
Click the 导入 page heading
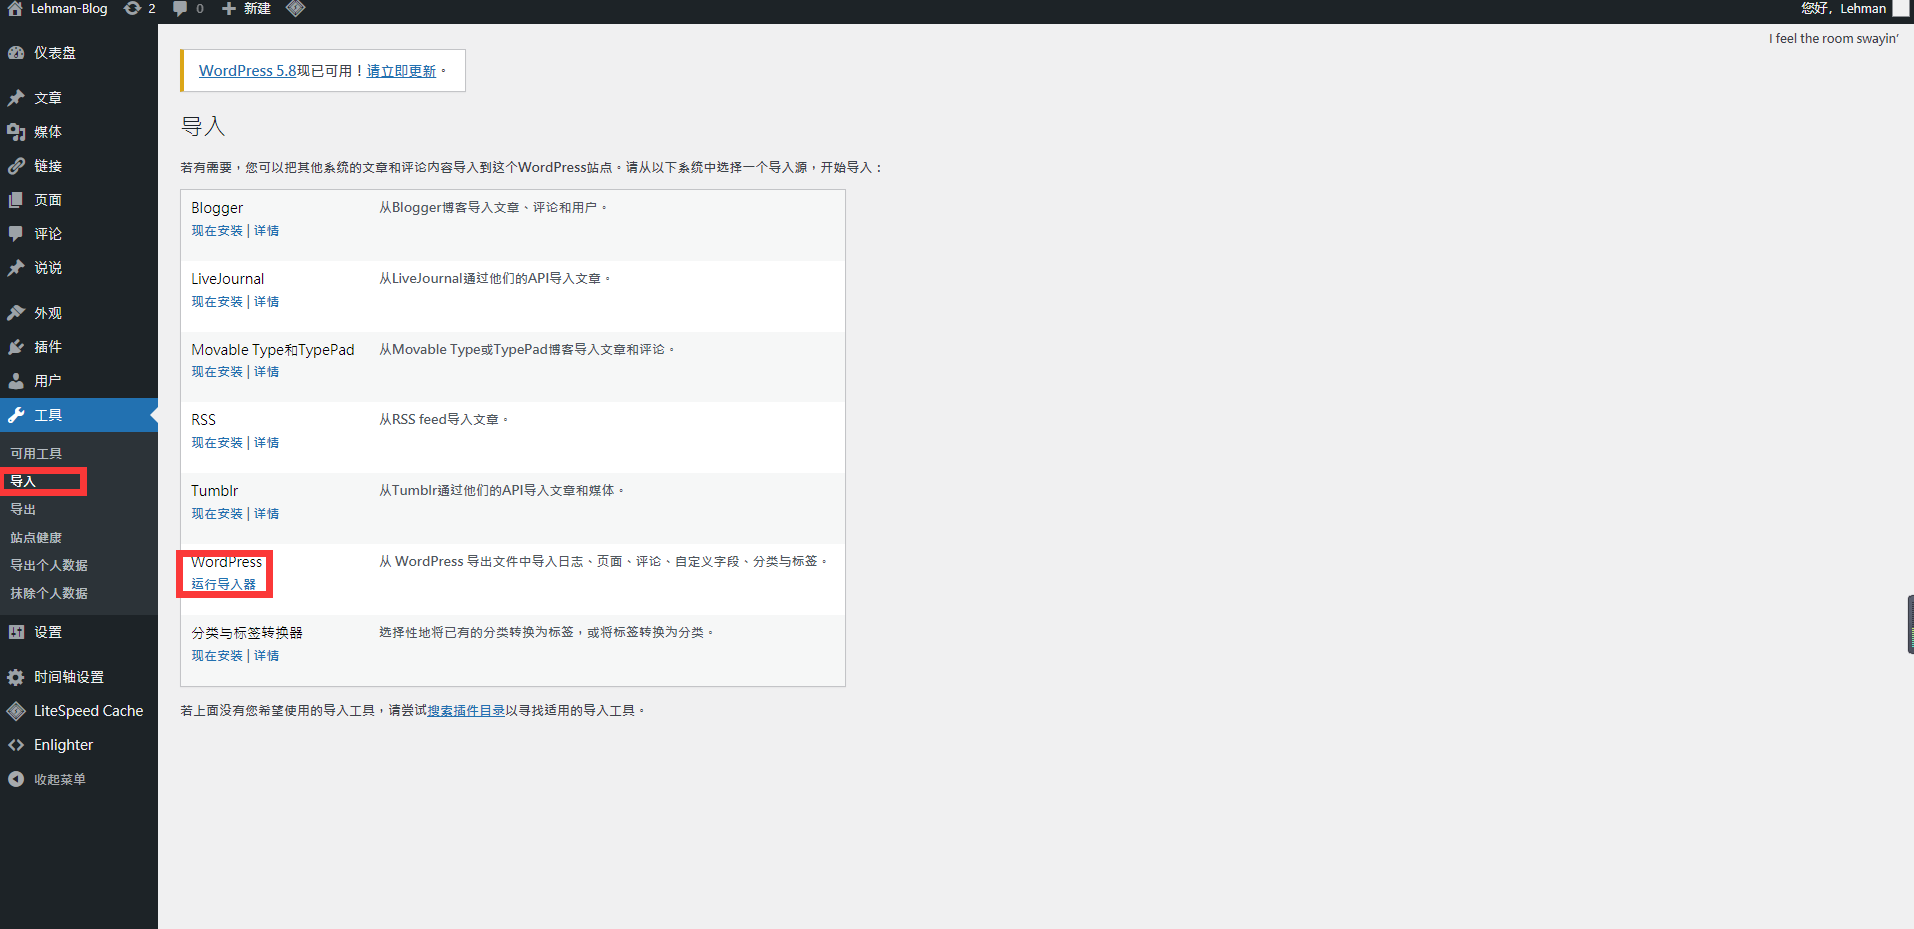pos(203,127)
